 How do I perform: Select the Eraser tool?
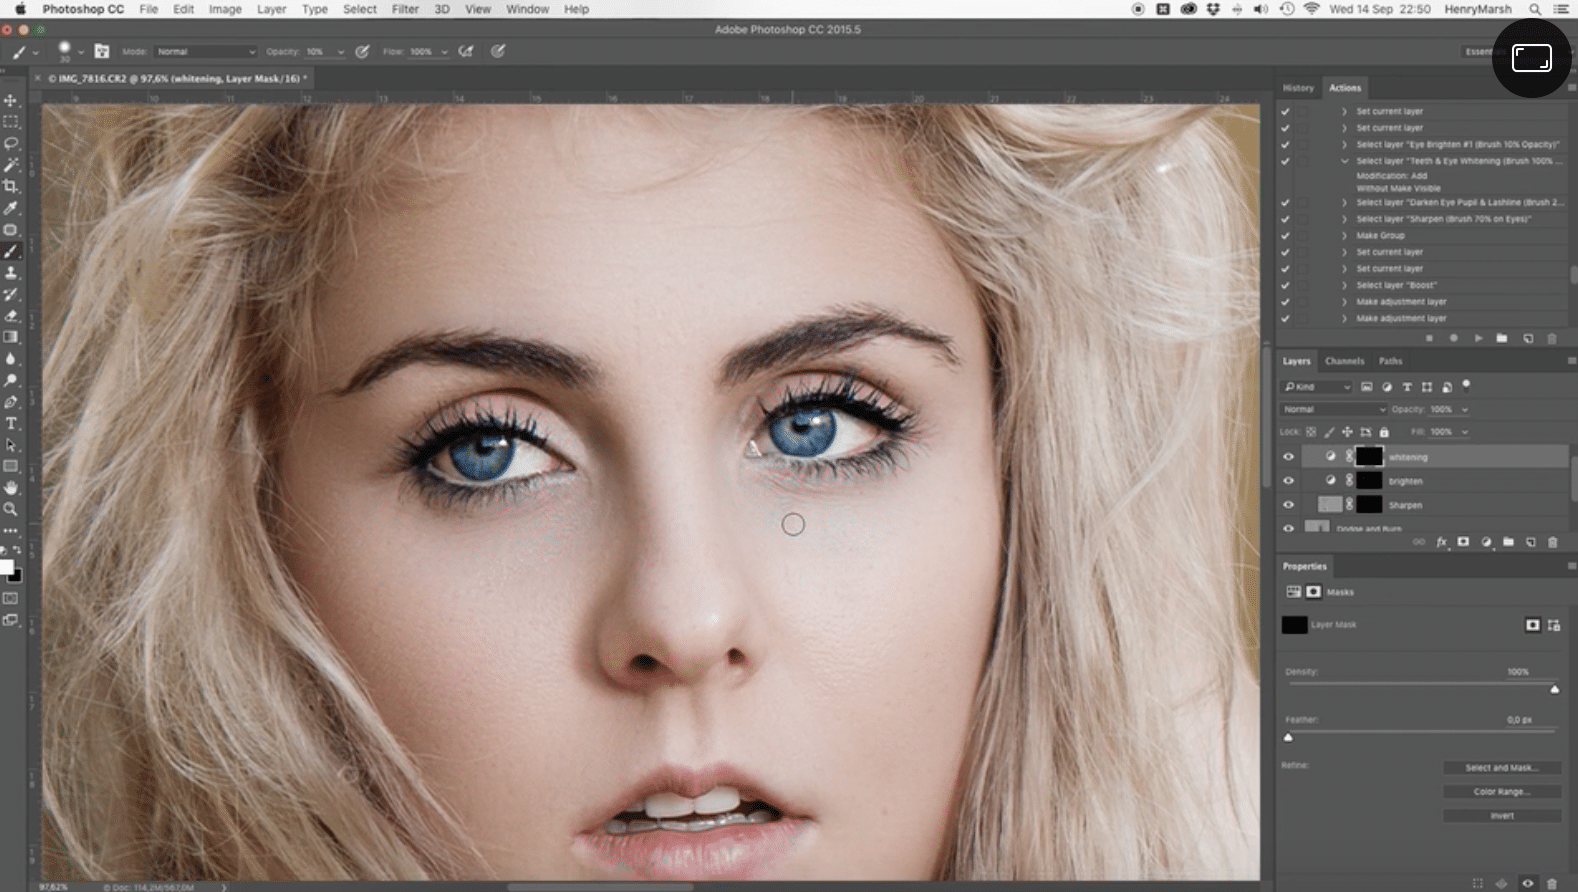(x=11, y=316)
